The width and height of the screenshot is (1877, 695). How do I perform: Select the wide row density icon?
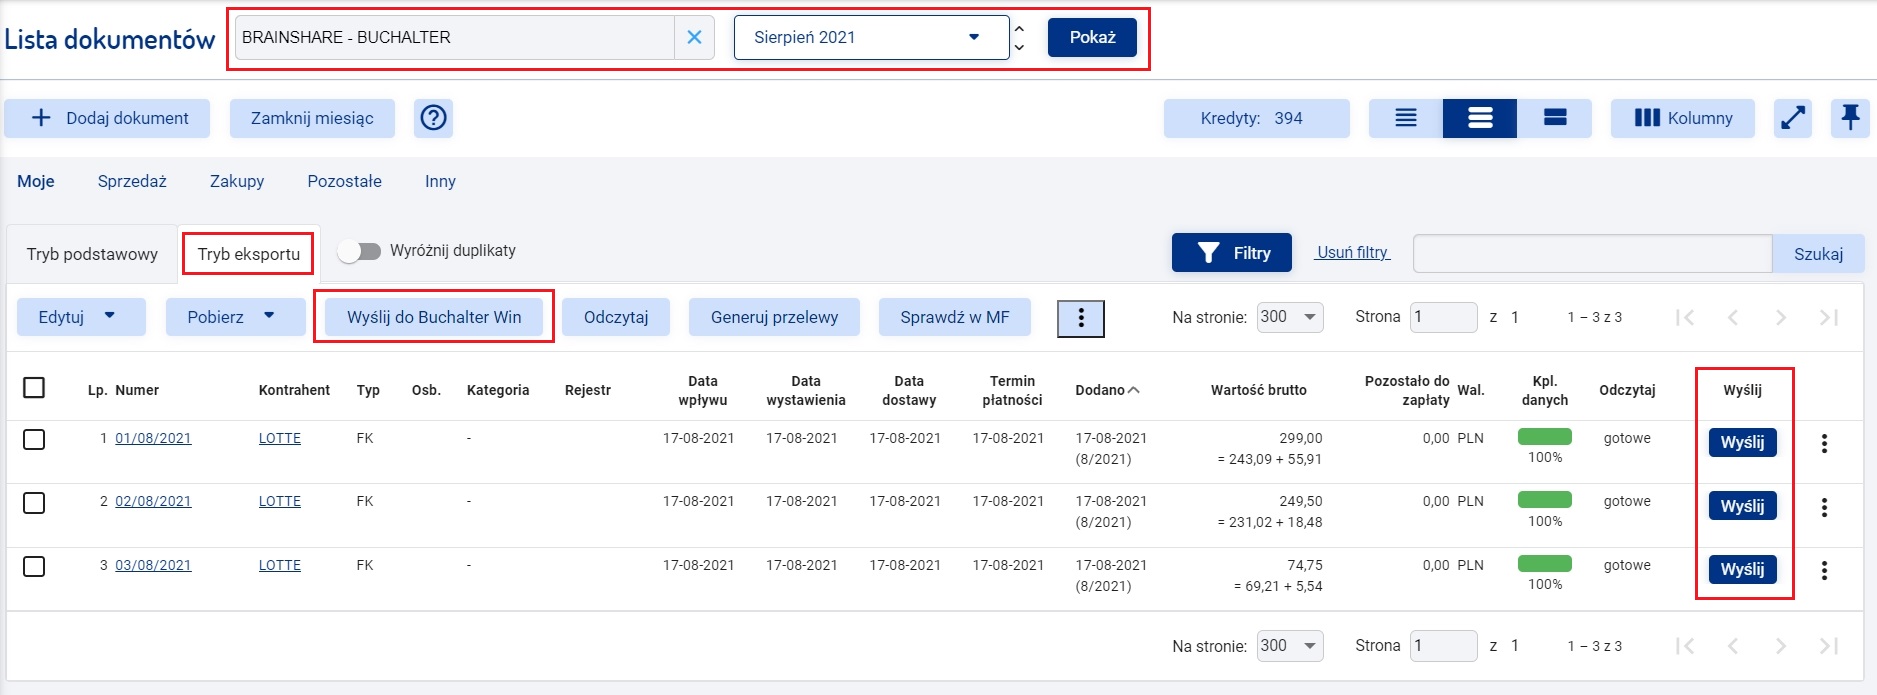tap(1554, 118)
